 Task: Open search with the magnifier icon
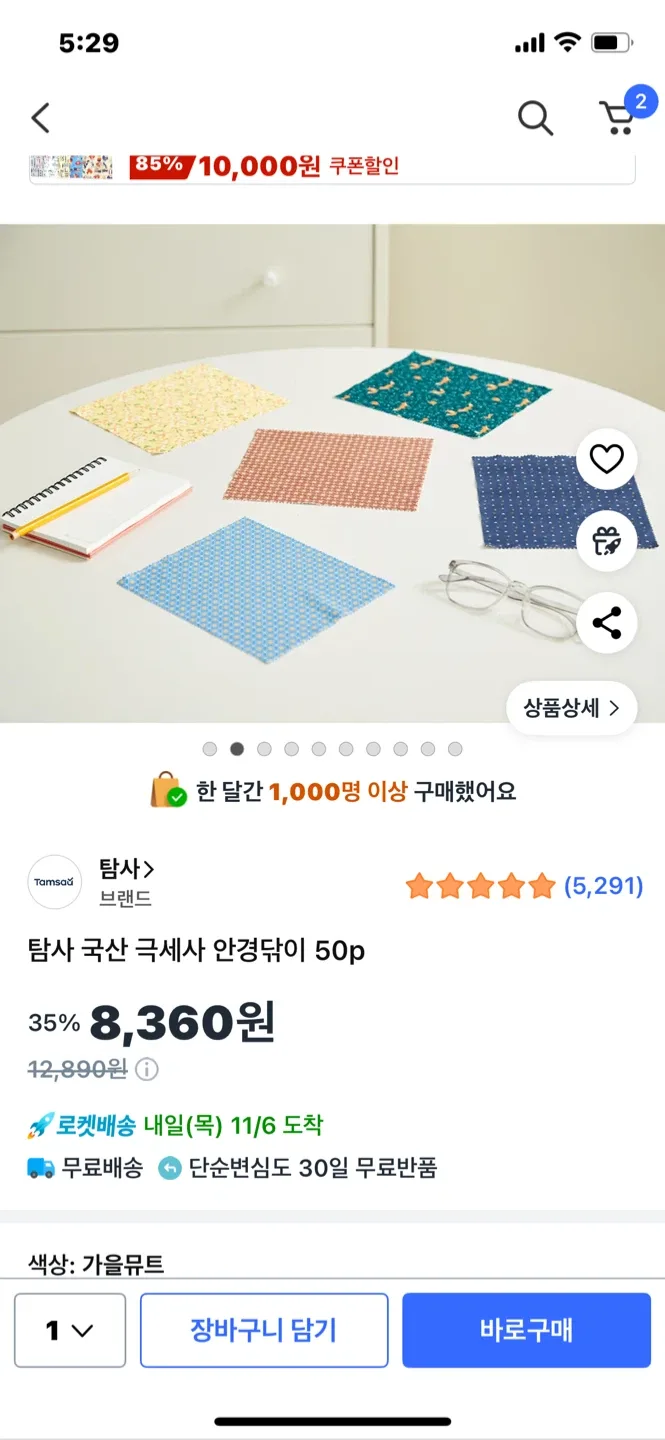[x=535, y=118]
